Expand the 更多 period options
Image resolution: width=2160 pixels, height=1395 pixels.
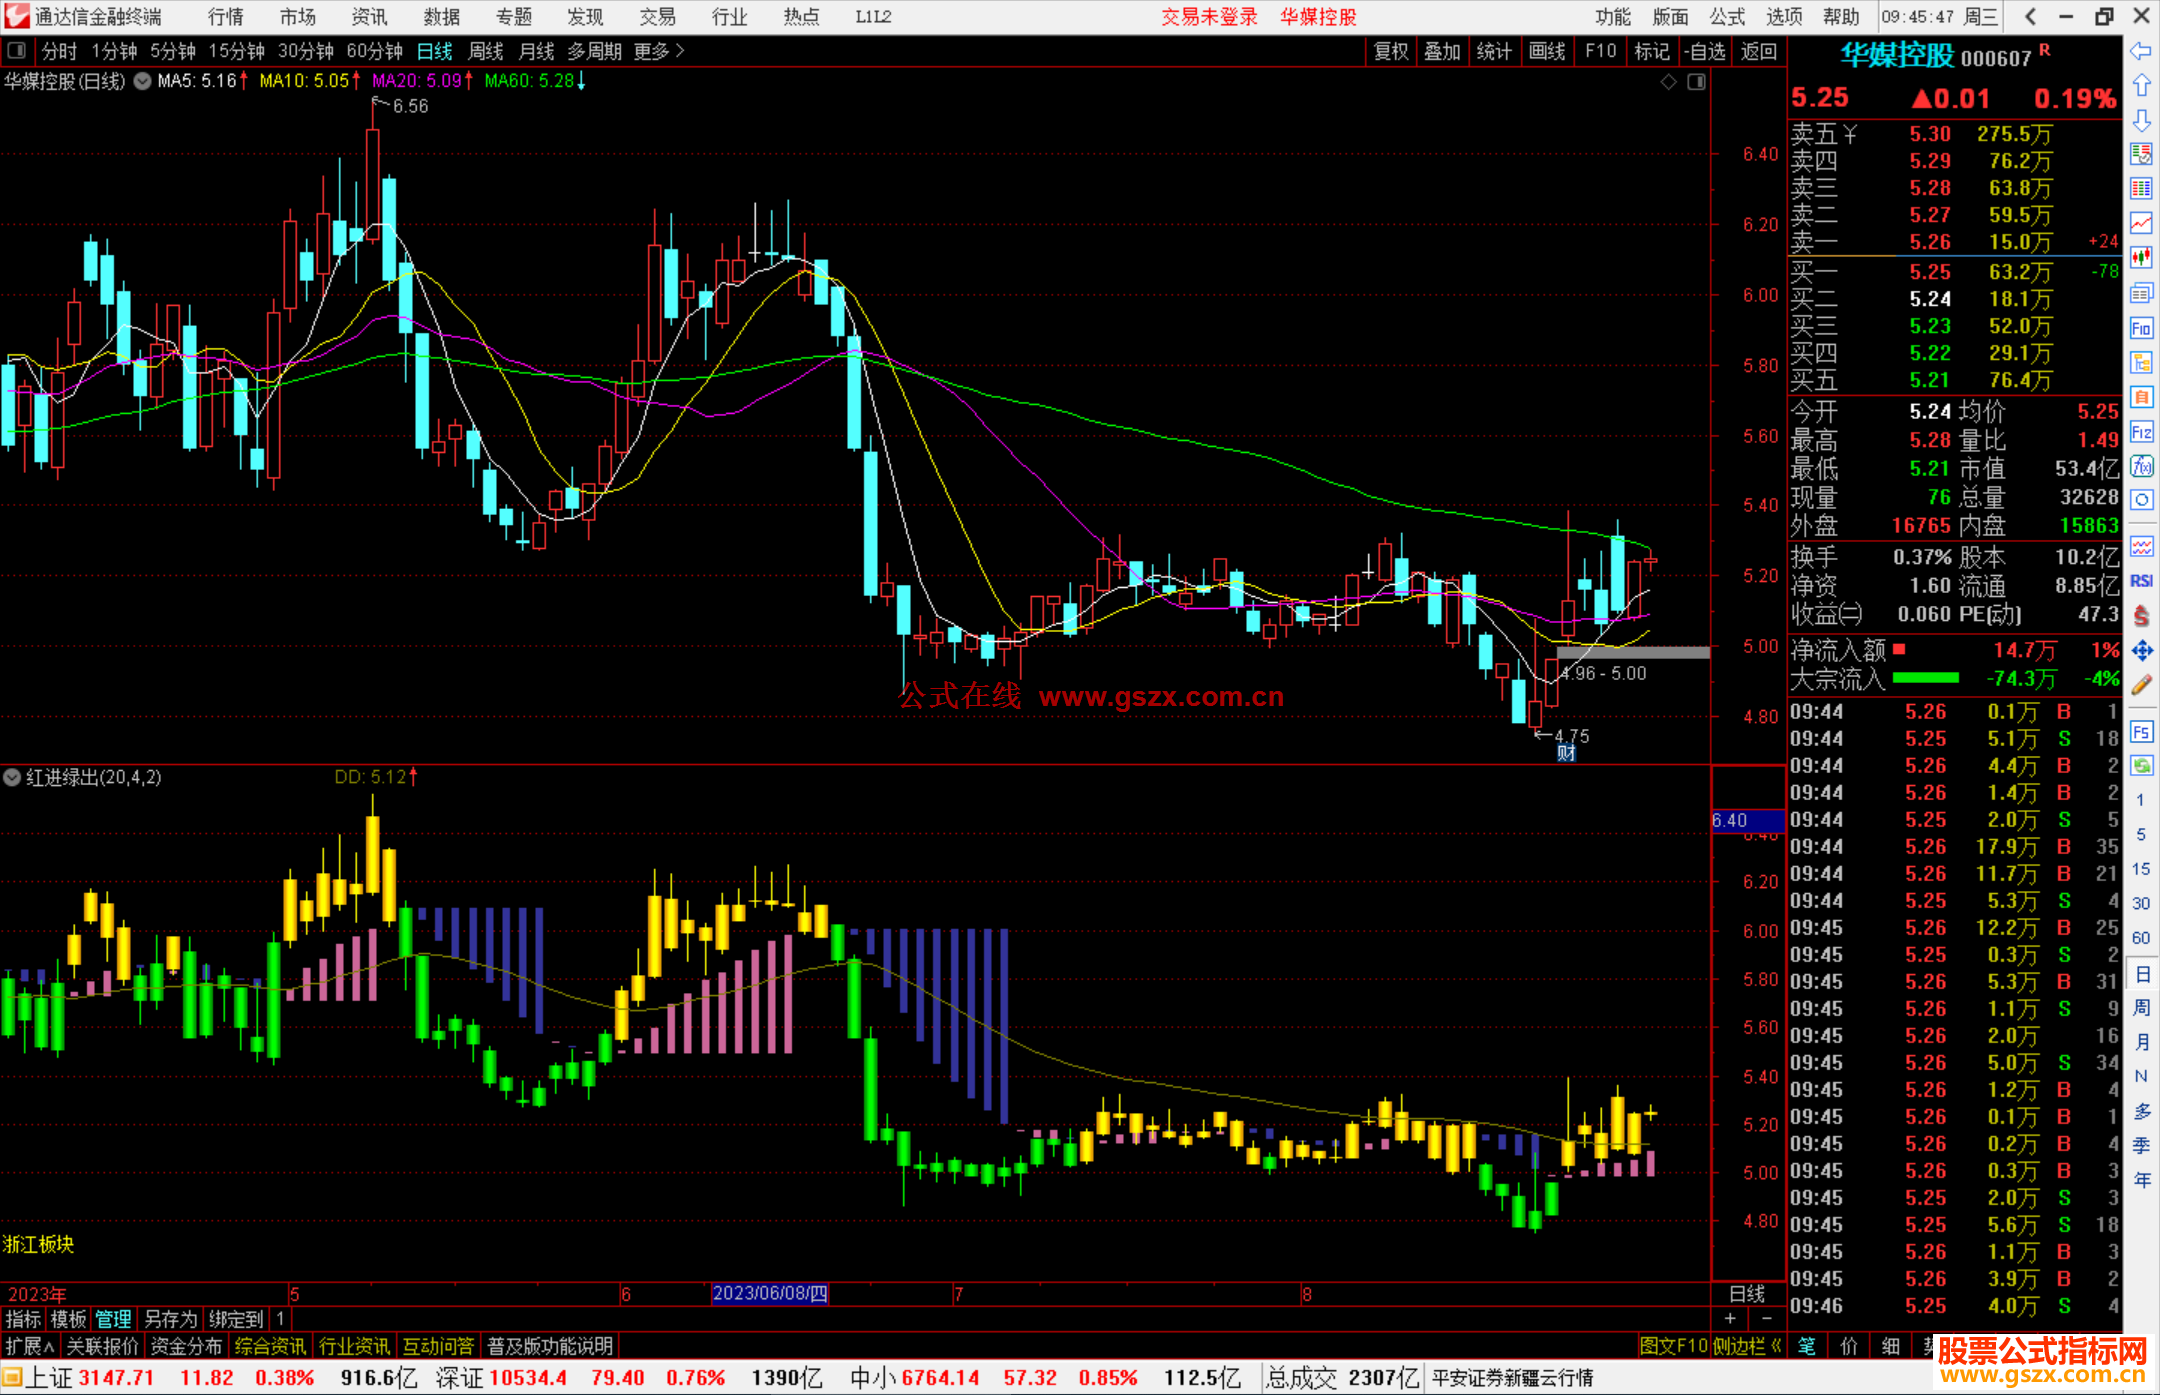(659, 51)
